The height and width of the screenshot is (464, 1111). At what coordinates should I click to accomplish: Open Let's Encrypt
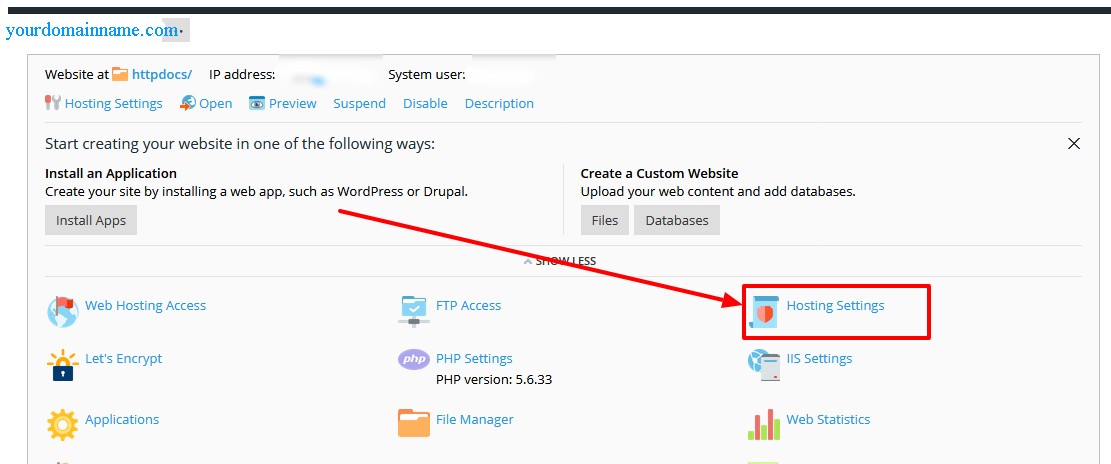pos(123,358)
